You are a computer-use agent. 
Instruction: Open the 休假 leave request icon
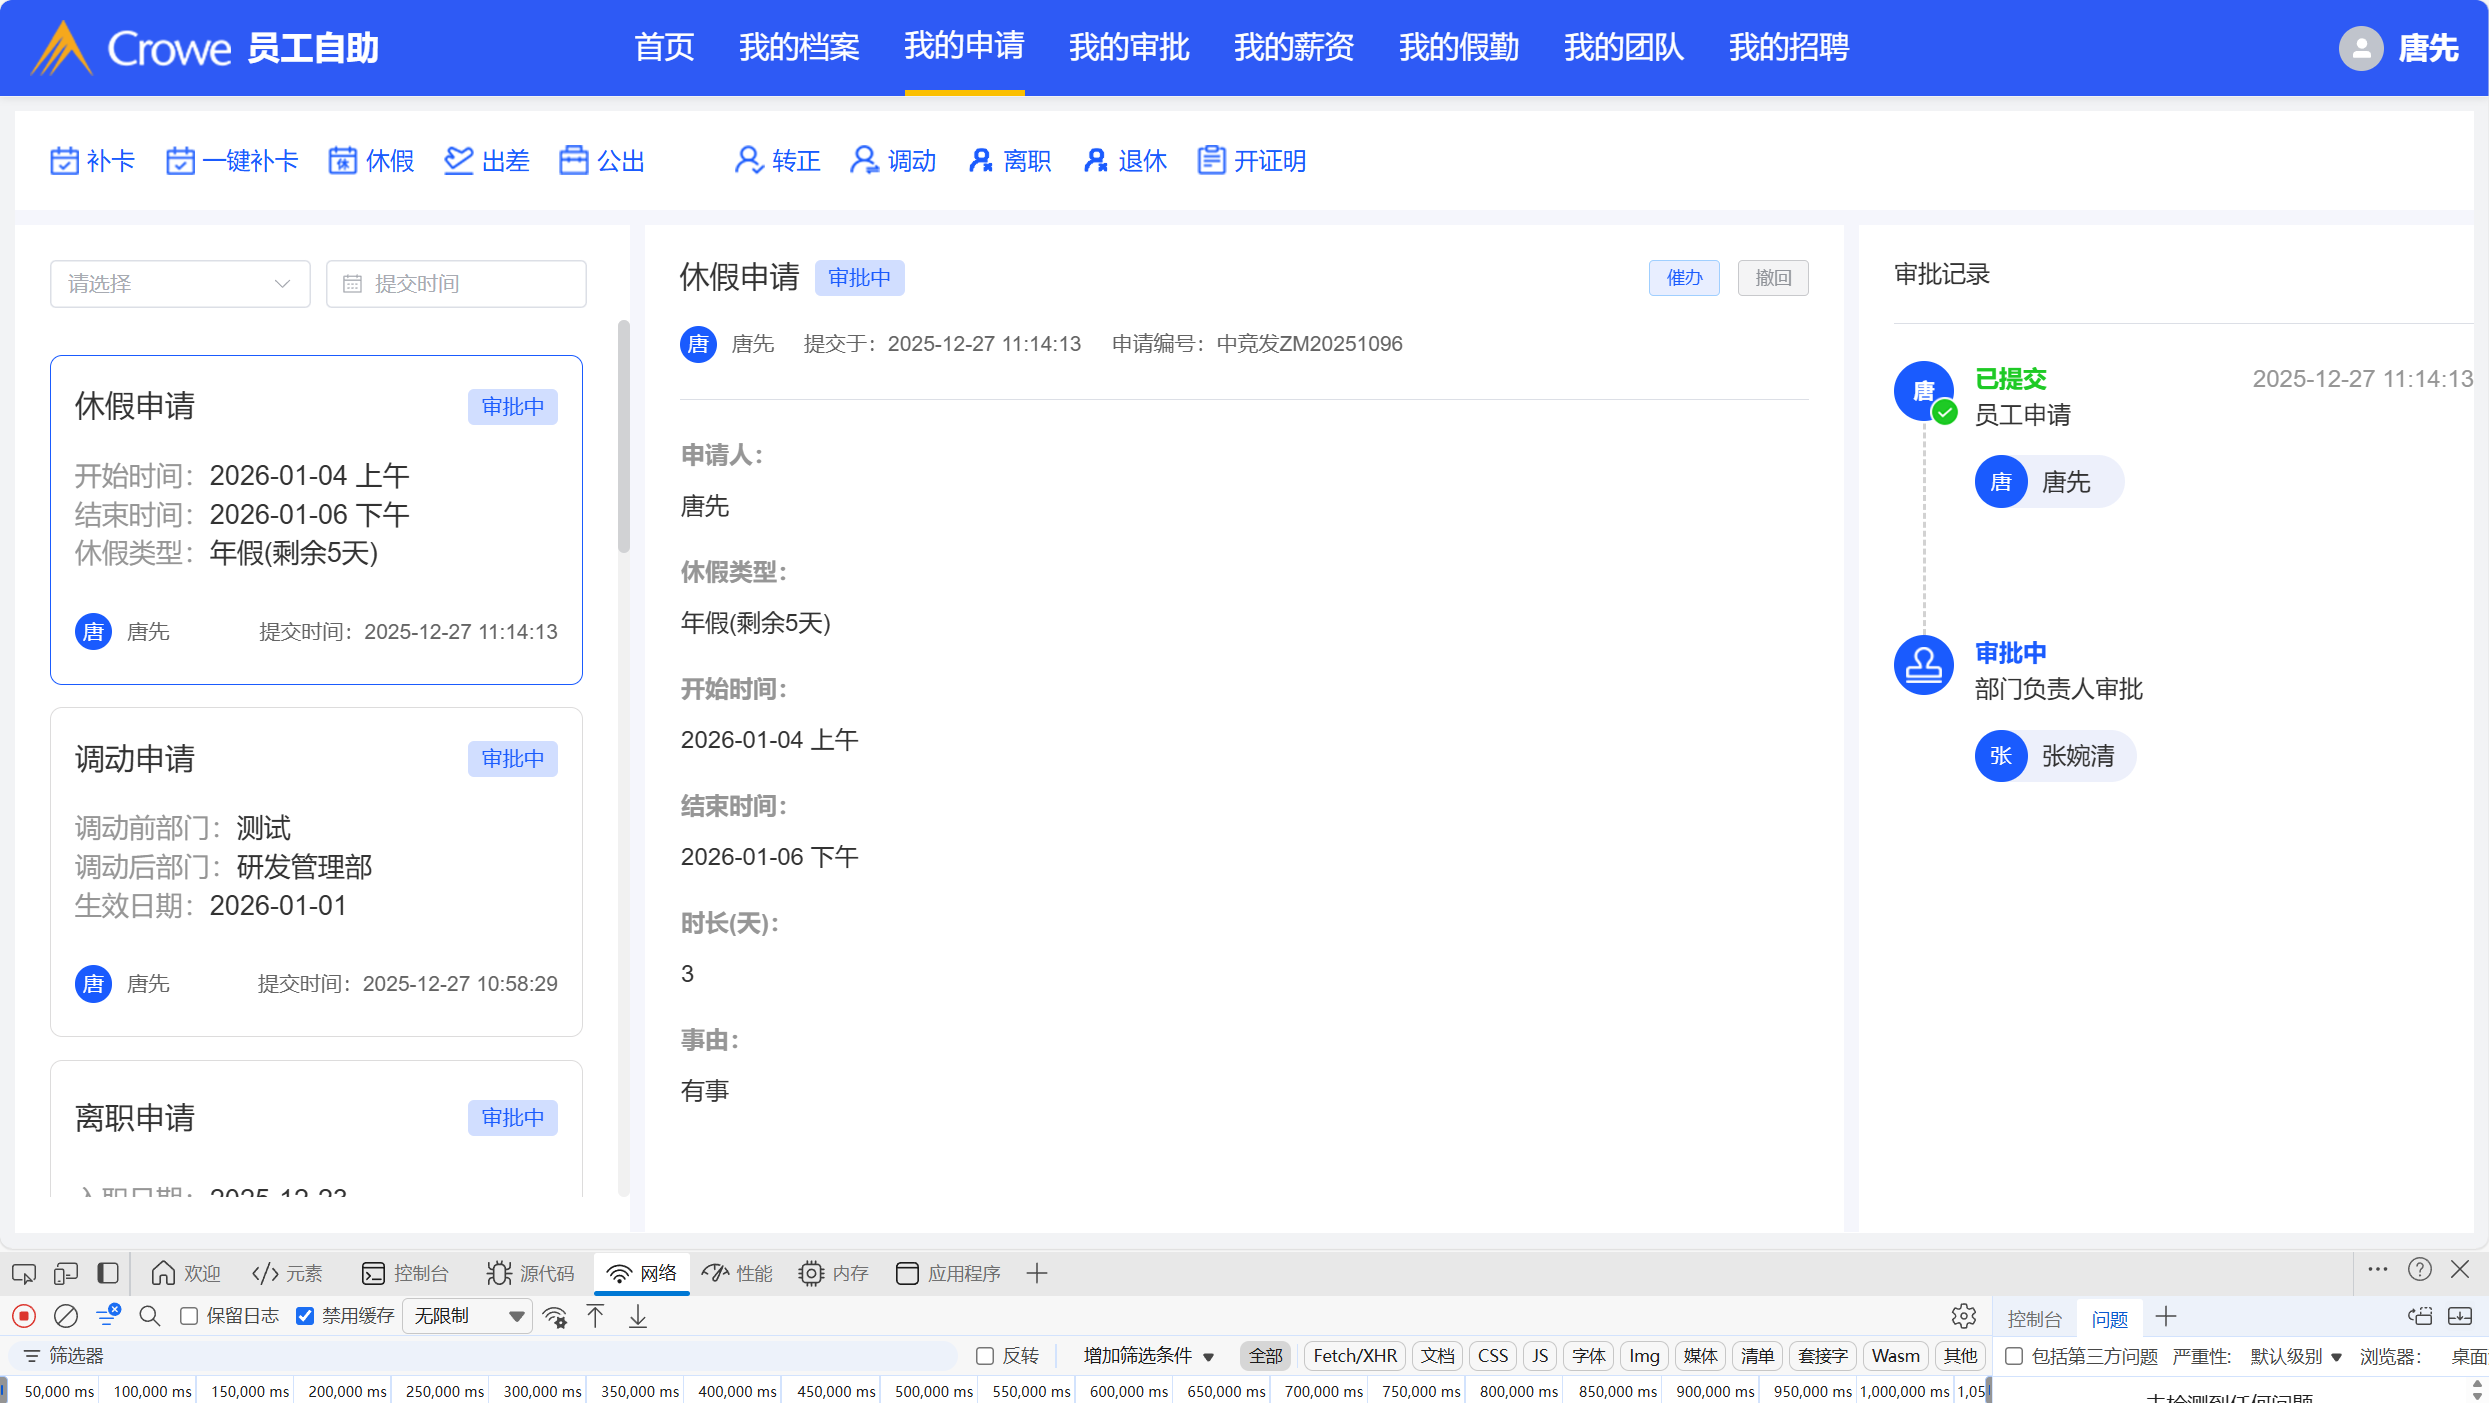[x=343, y=161]
